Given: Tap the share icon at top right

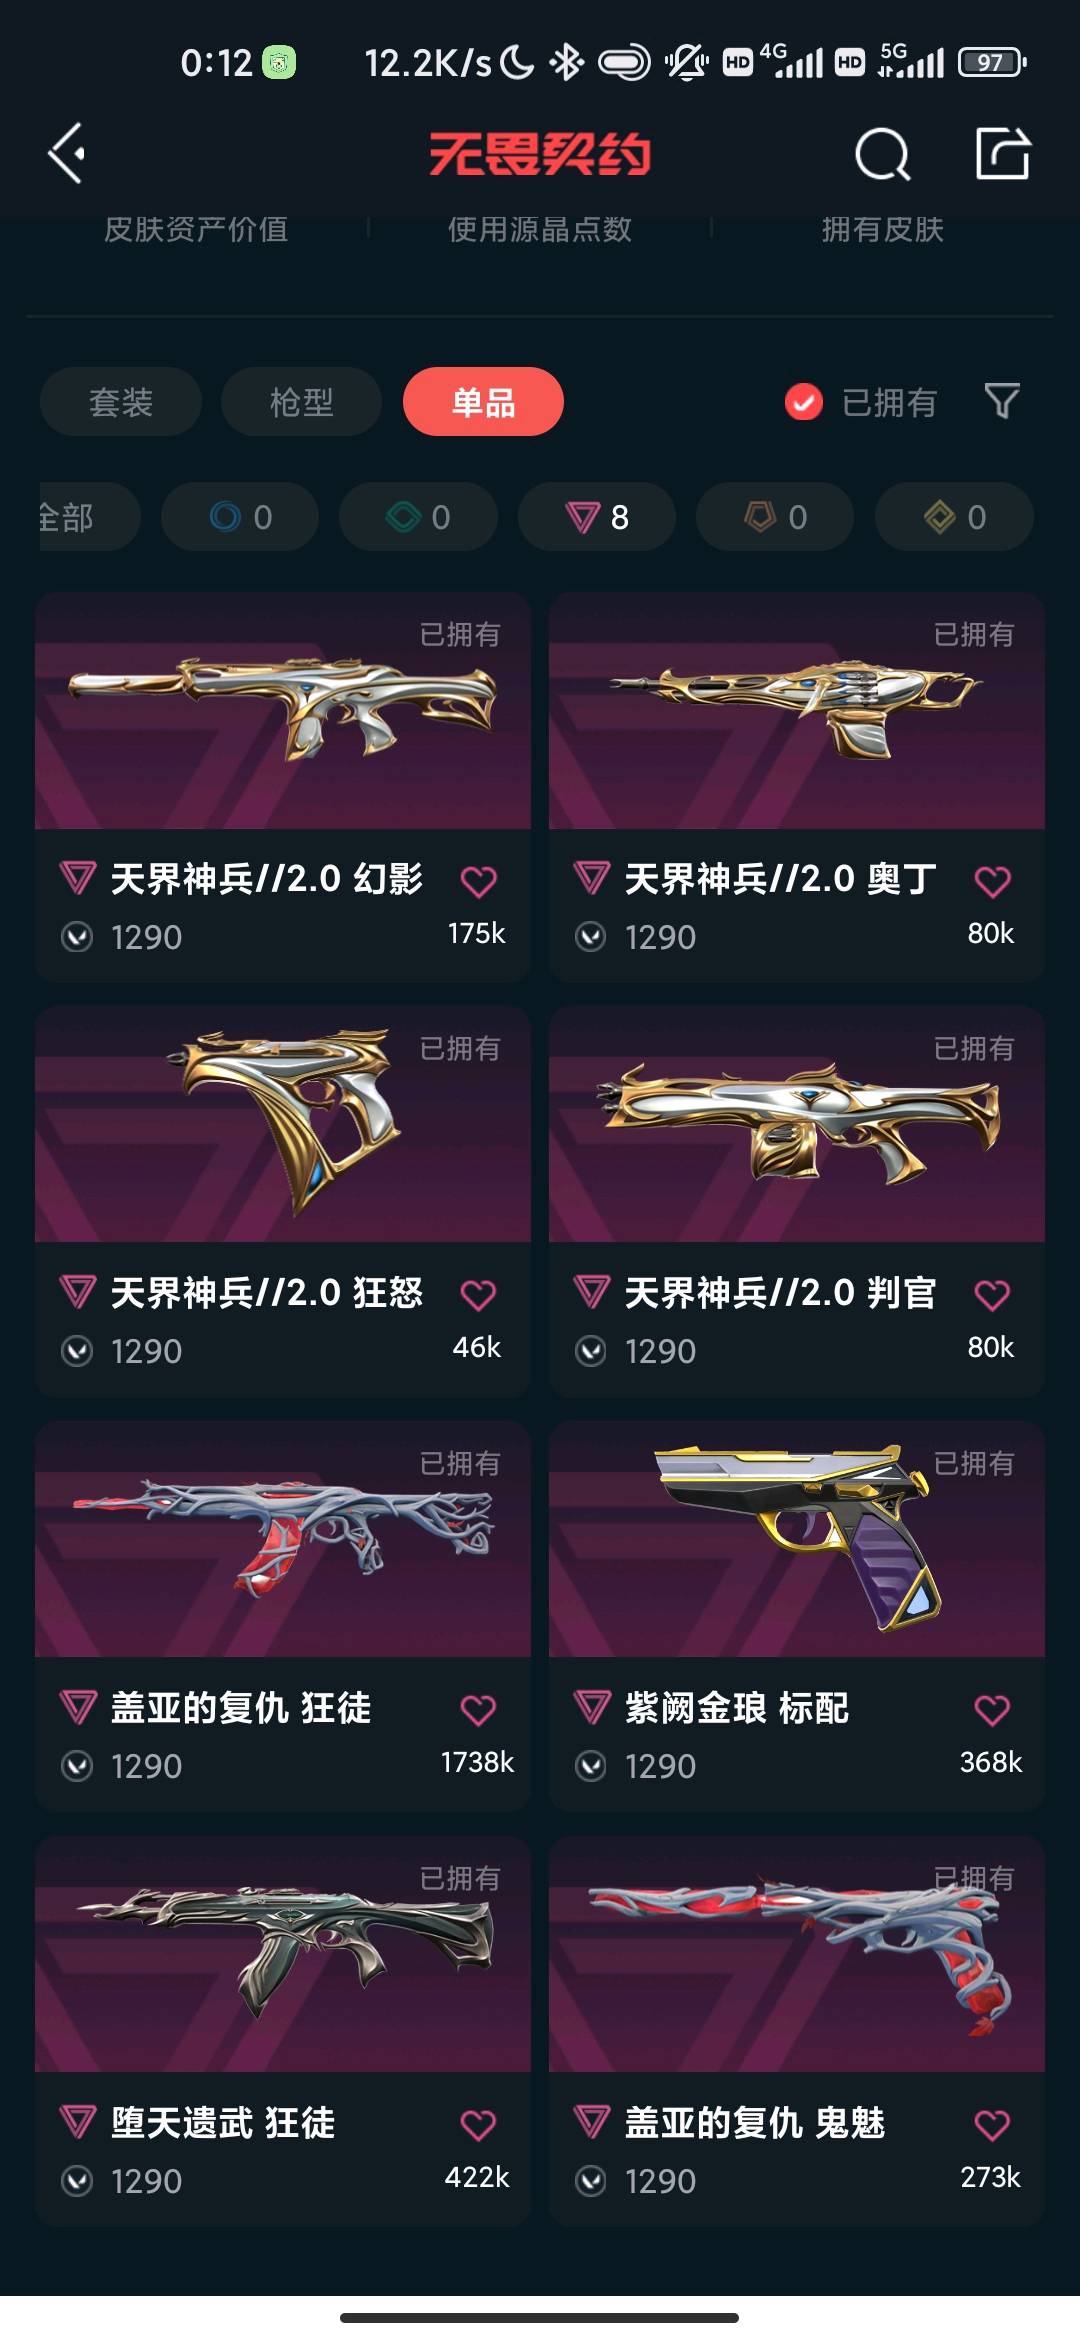Looking at the screenshot, I should coord(1003,153).
